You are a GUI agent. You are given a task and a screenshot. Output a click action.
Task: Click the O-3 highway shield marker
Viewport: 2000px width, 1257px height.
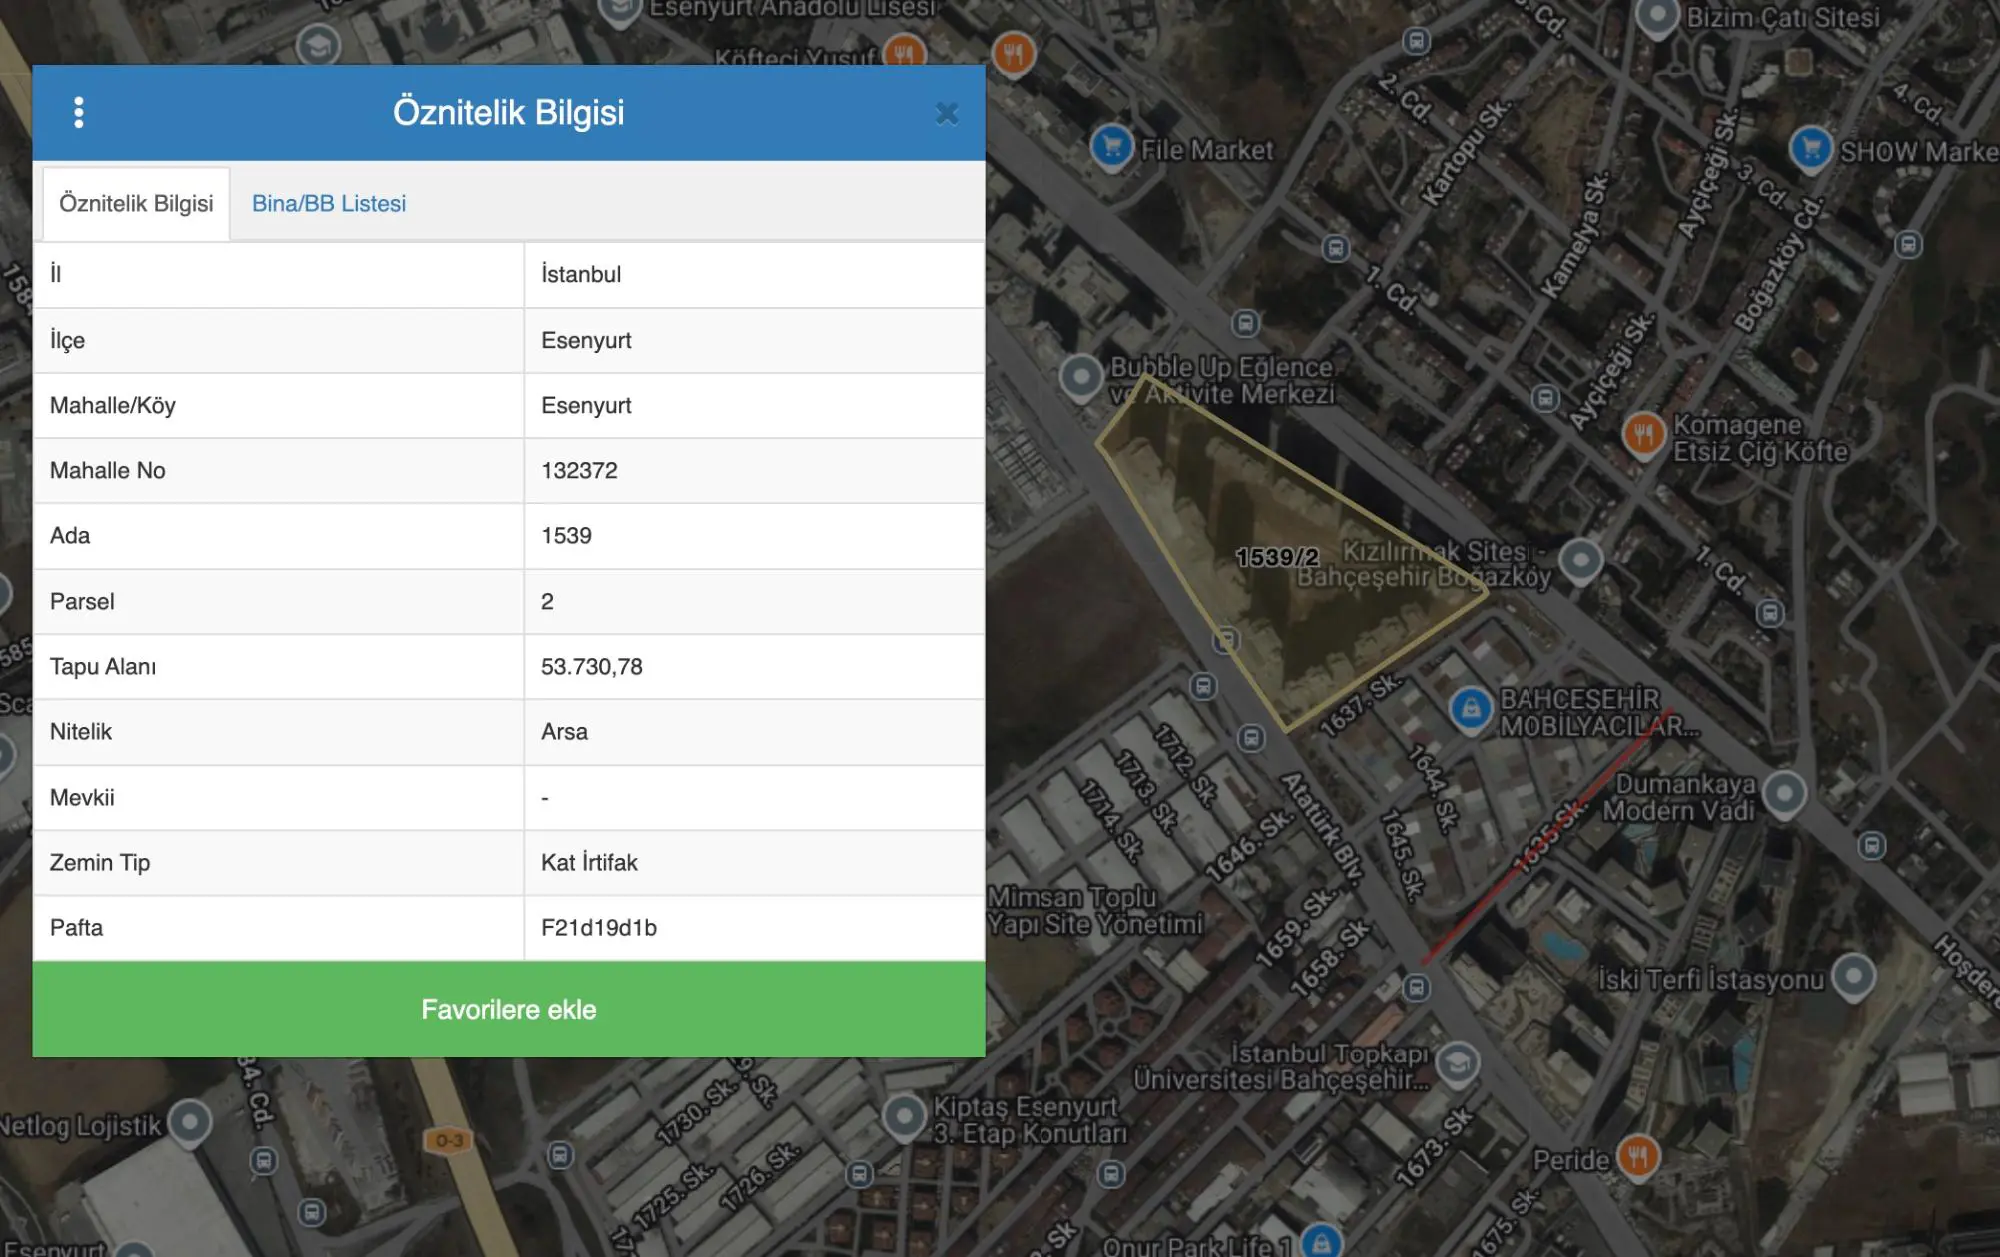(449, 1141)
